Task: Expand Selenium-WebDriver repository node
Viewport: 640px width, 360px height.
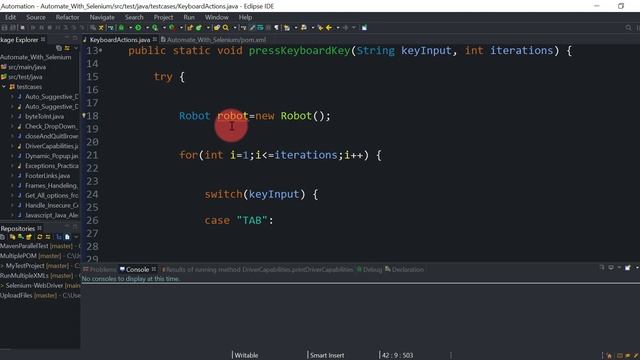Action: pyautogui.click(x=2, y=285)
